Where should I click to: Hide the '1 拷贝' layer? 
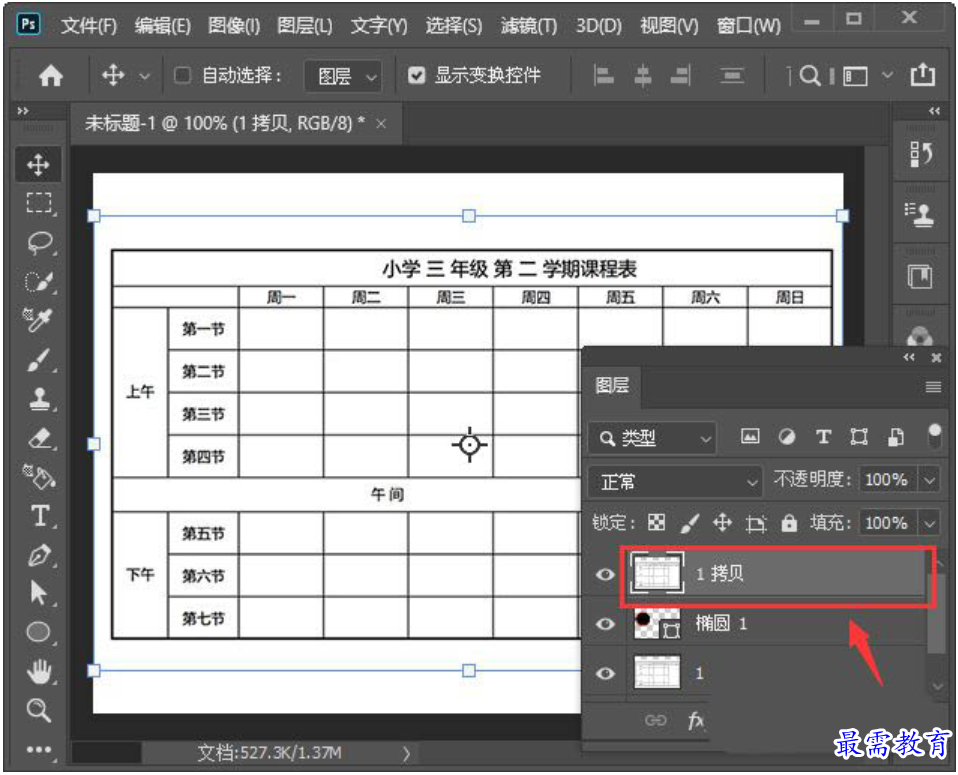(x=605, y=574)
